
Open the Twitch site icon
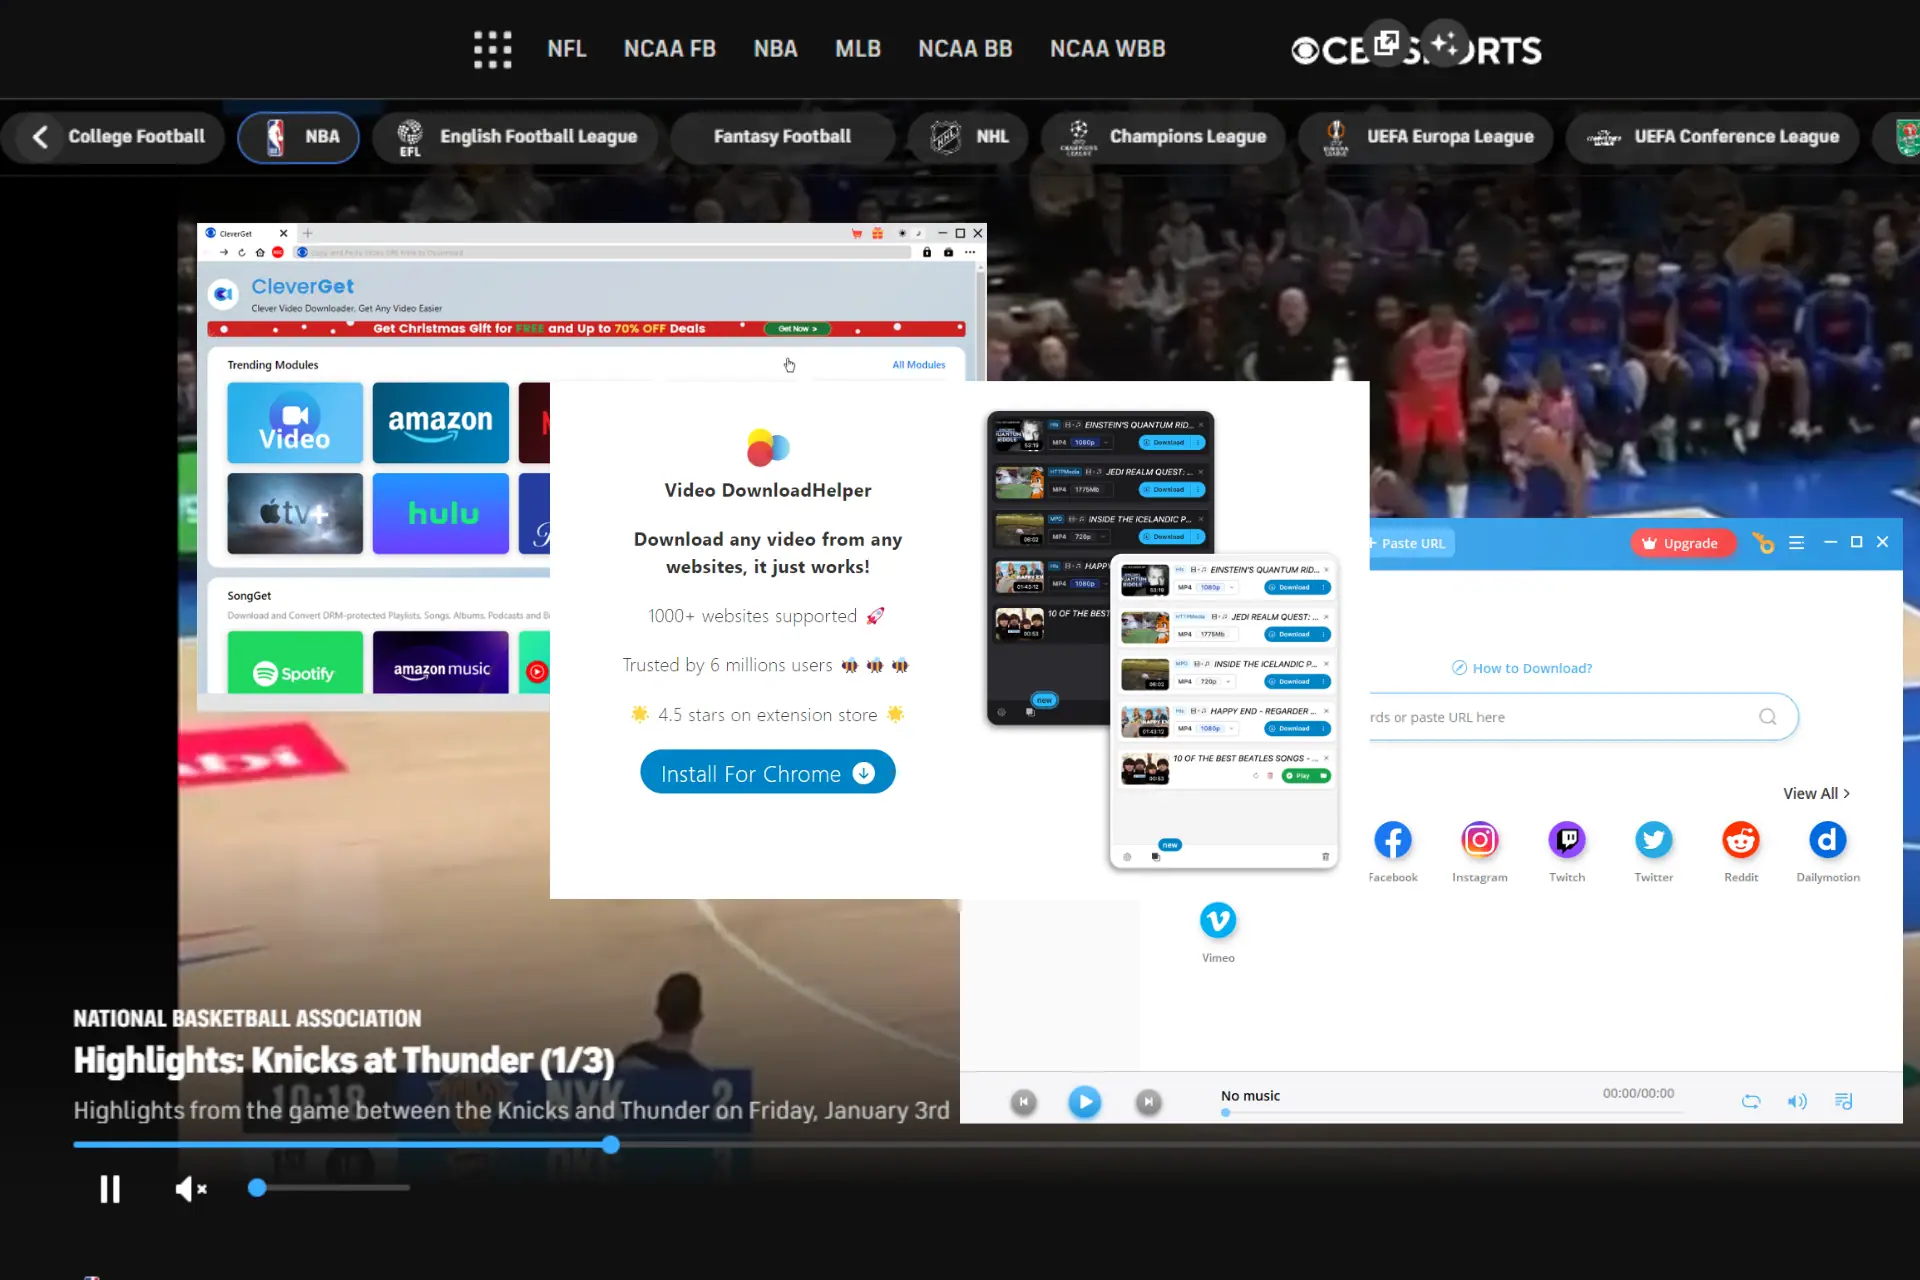click(1567, 840)
